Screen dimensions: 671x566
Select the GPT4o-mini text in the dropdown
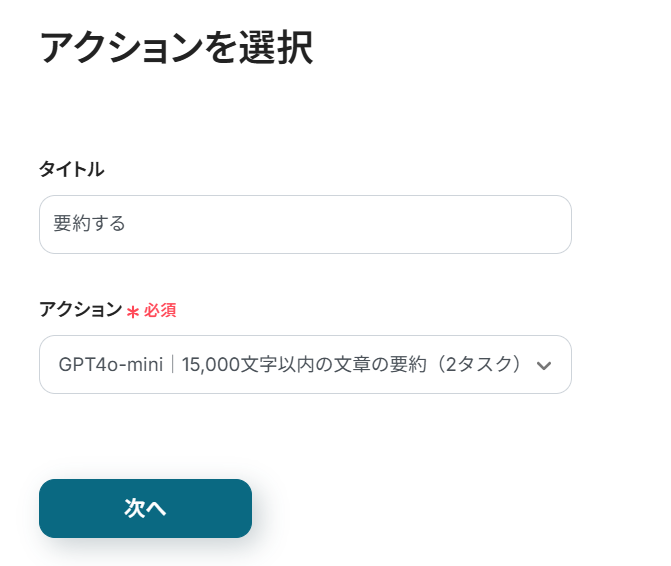[110, 364]
